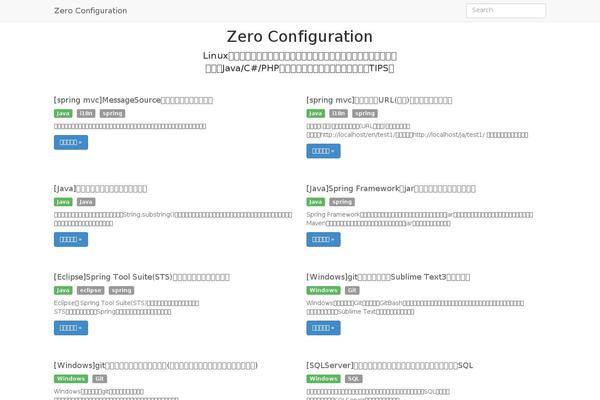
Task: Open the [SQLServer] post title
Action: [390, 365]
